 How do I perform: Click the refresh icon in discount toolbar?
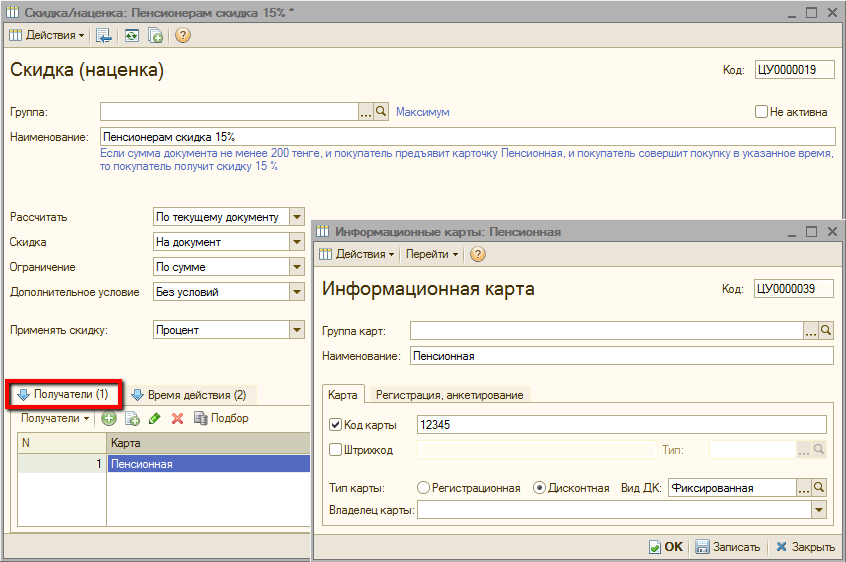click(131, 35)
